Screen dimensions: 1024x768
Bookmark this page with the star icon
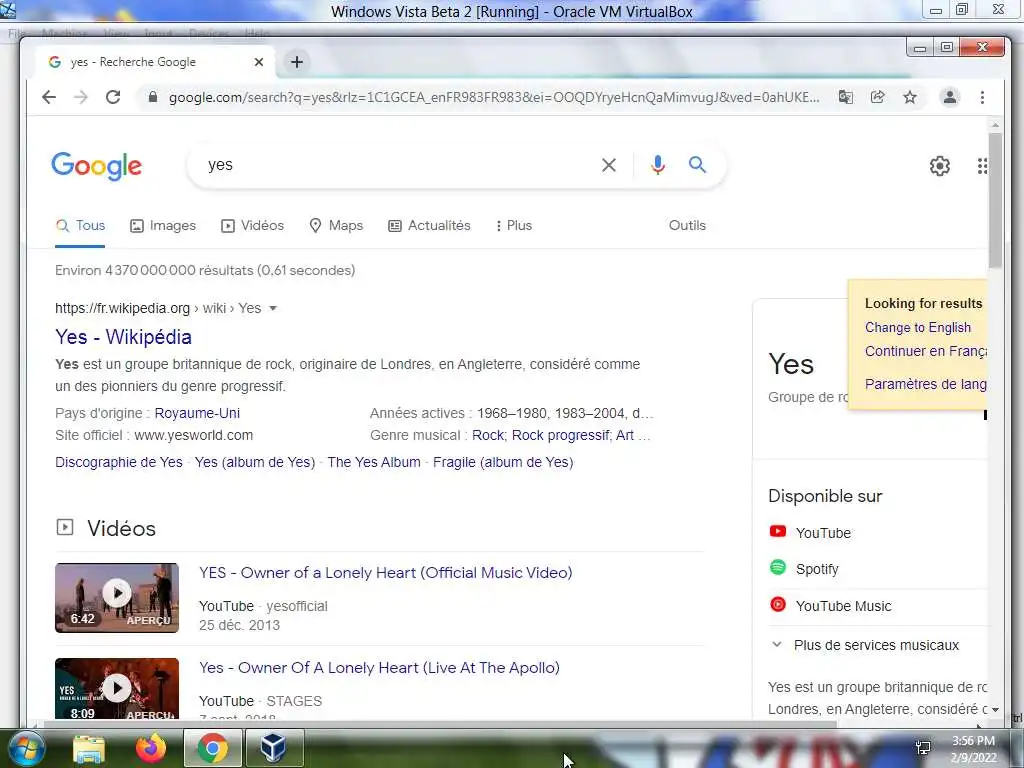click(910, 97)
